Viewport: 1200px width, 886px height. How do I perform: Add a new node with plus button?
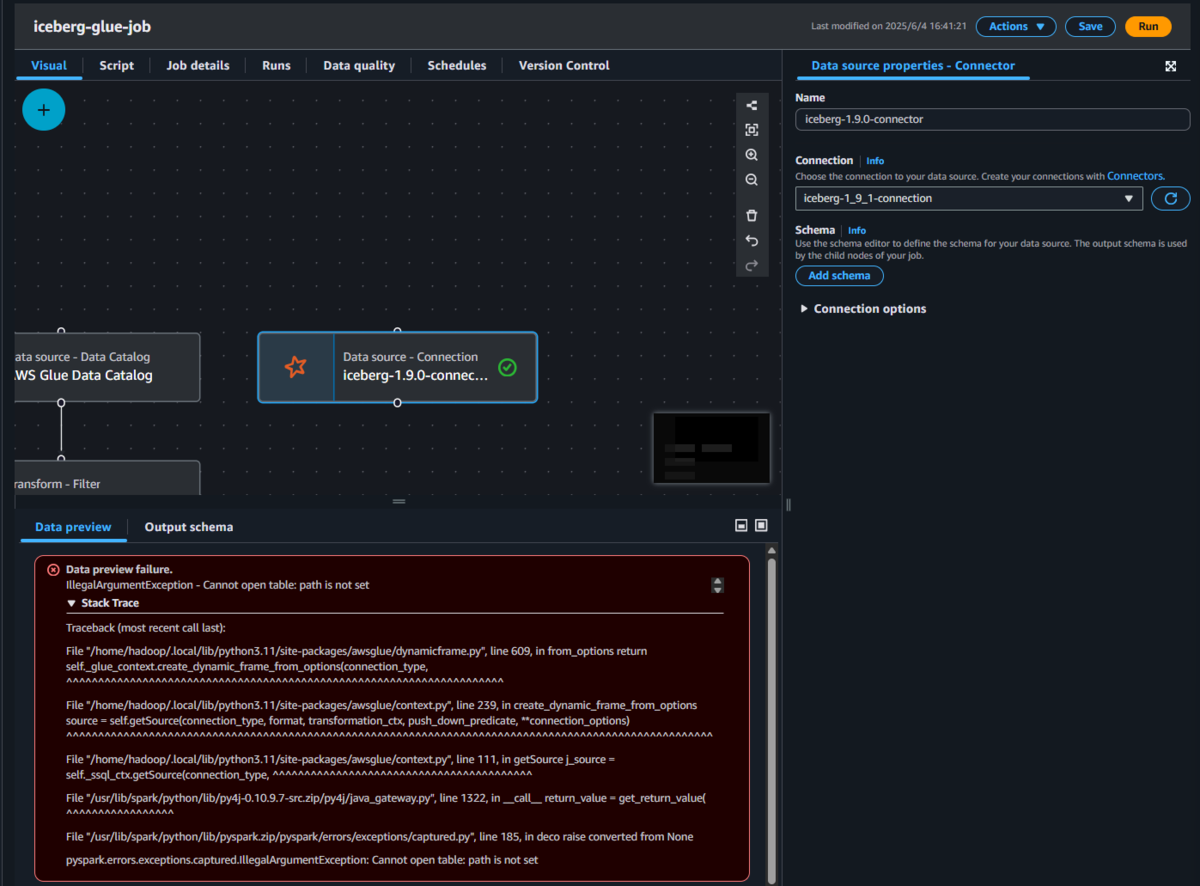point(44,110)
